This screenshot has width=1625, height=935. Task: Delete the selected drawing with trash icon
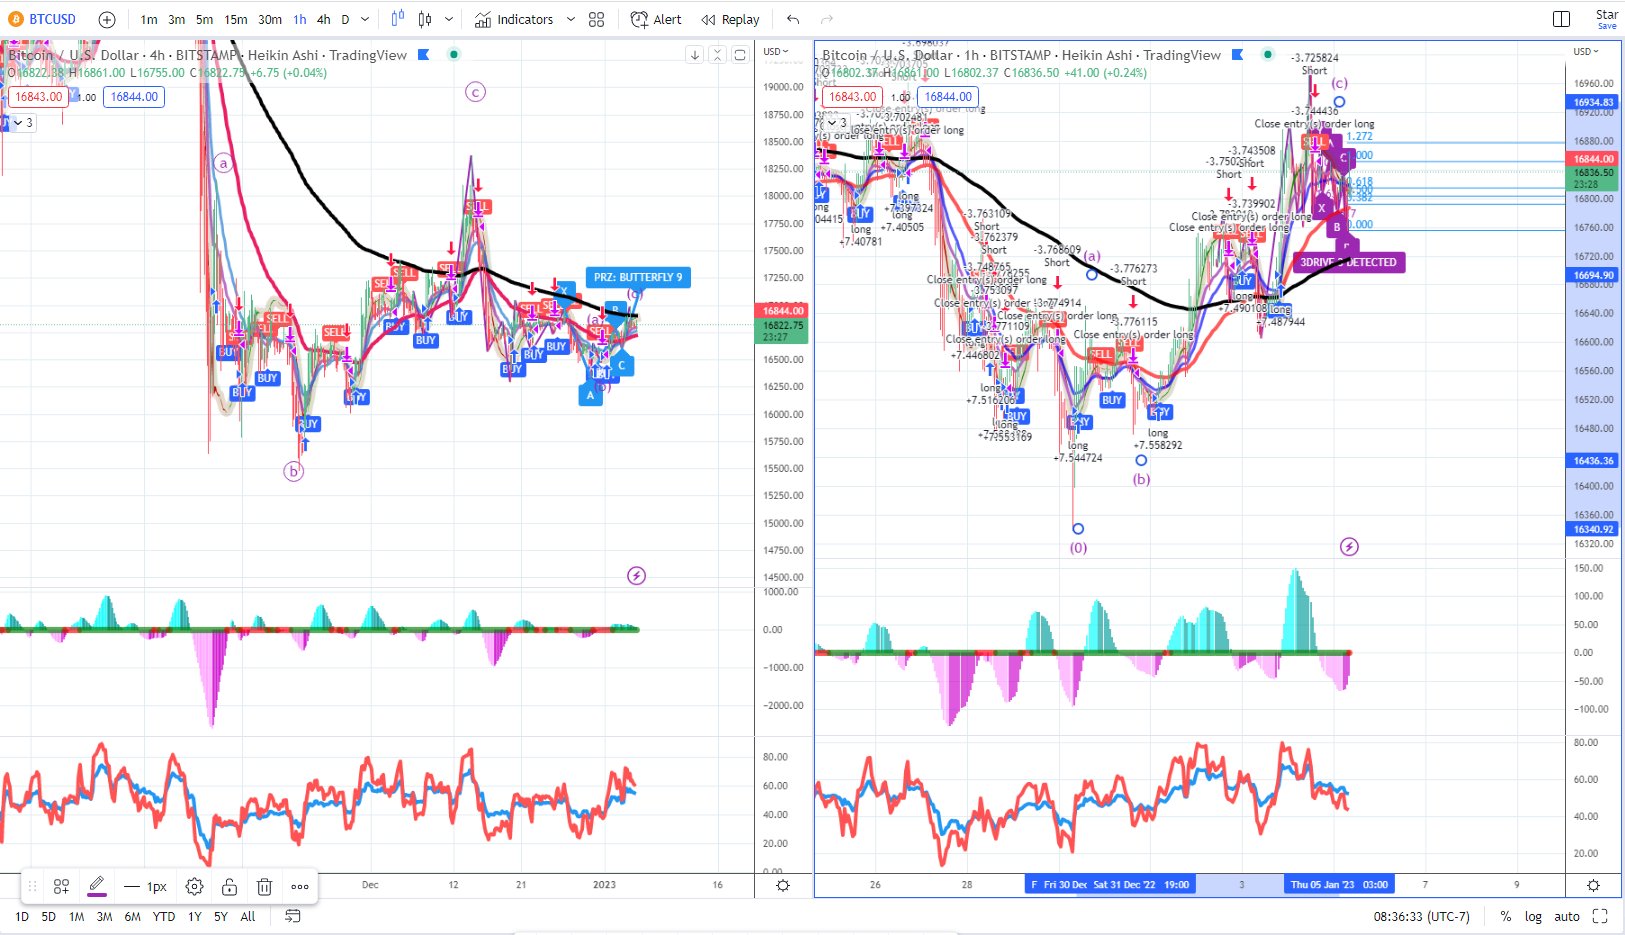click(x=264, y=886)
